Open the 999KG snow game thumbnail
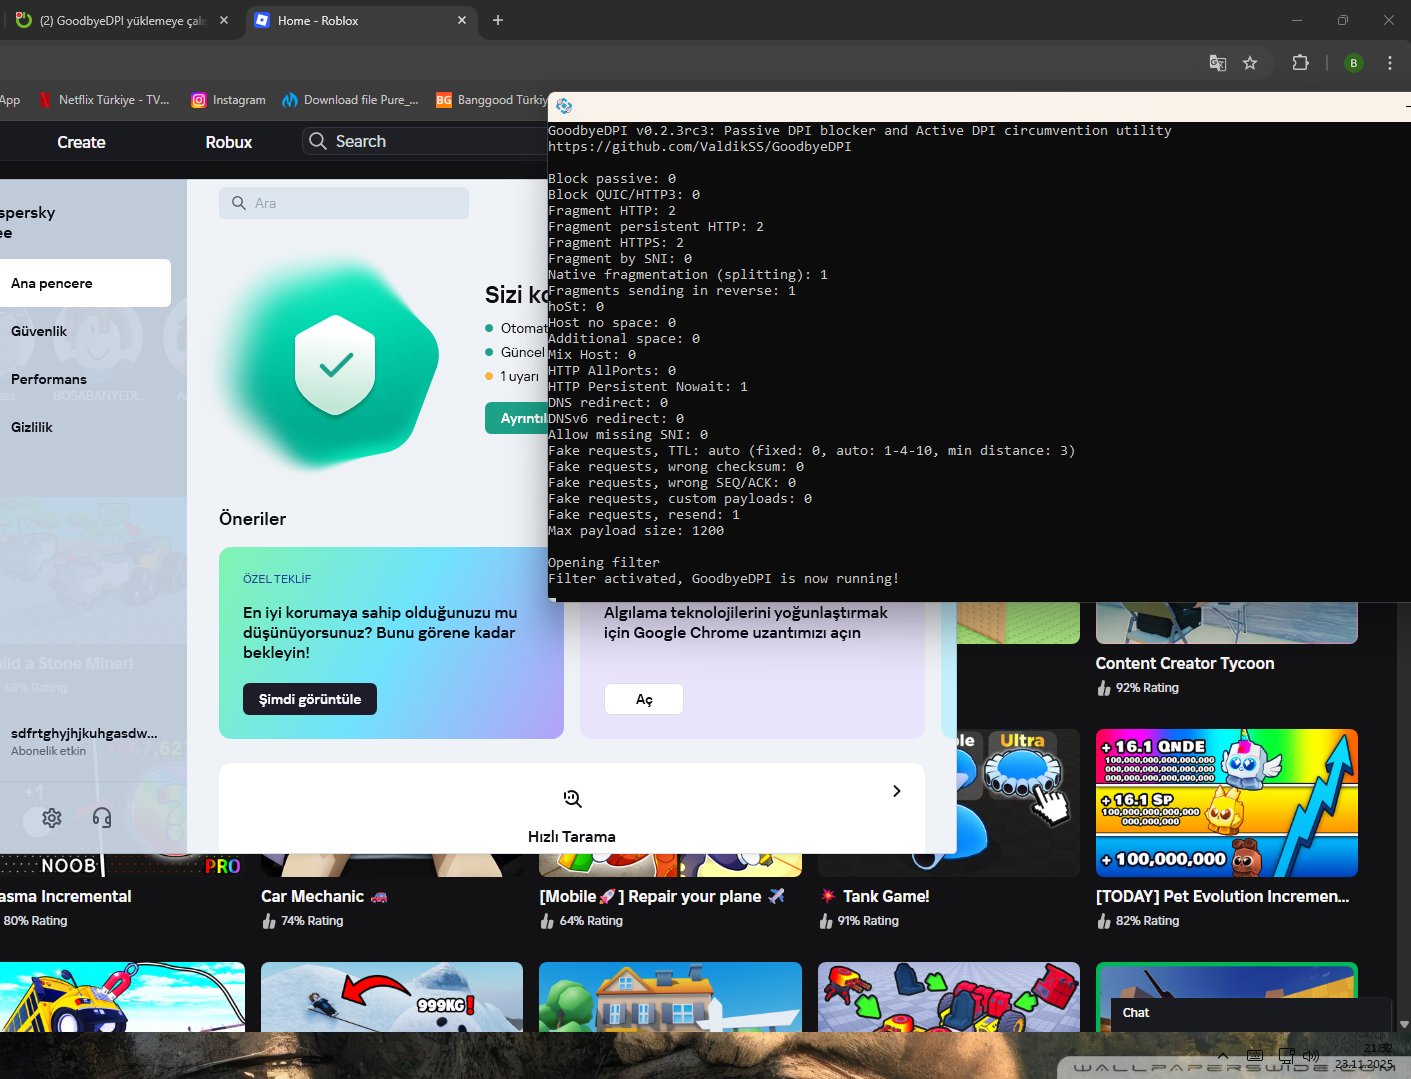This screenshot has height=1079, width=1411. 392,997
